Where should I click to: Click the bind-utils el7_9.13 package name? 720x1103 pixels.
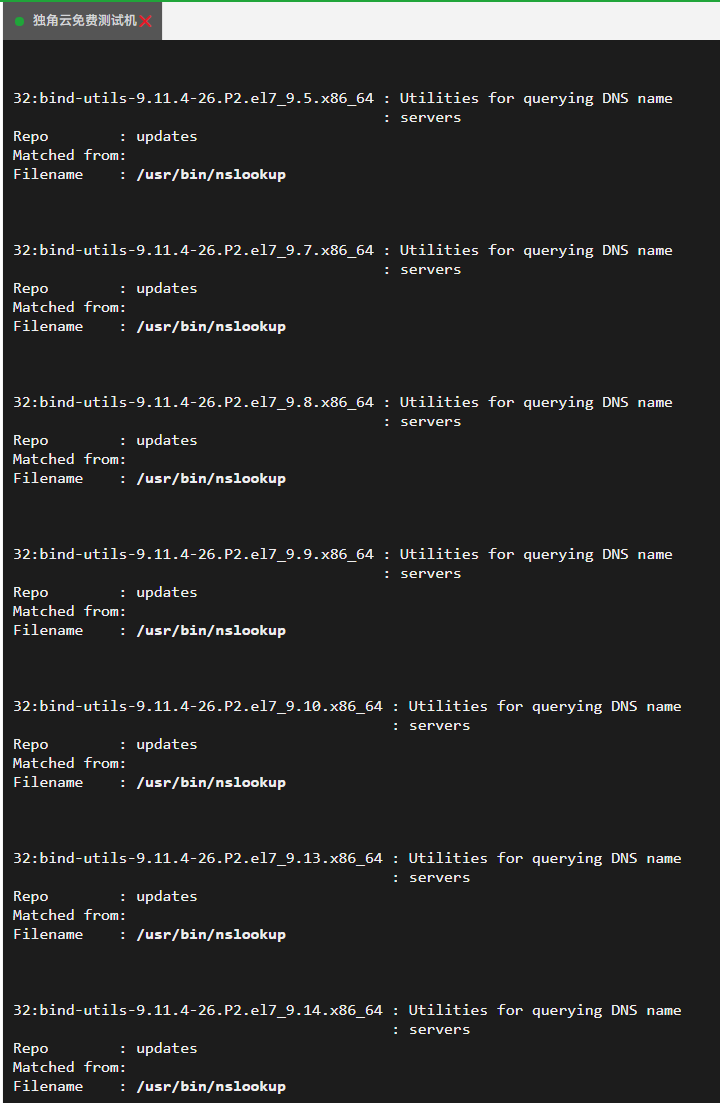pos(198,858)
